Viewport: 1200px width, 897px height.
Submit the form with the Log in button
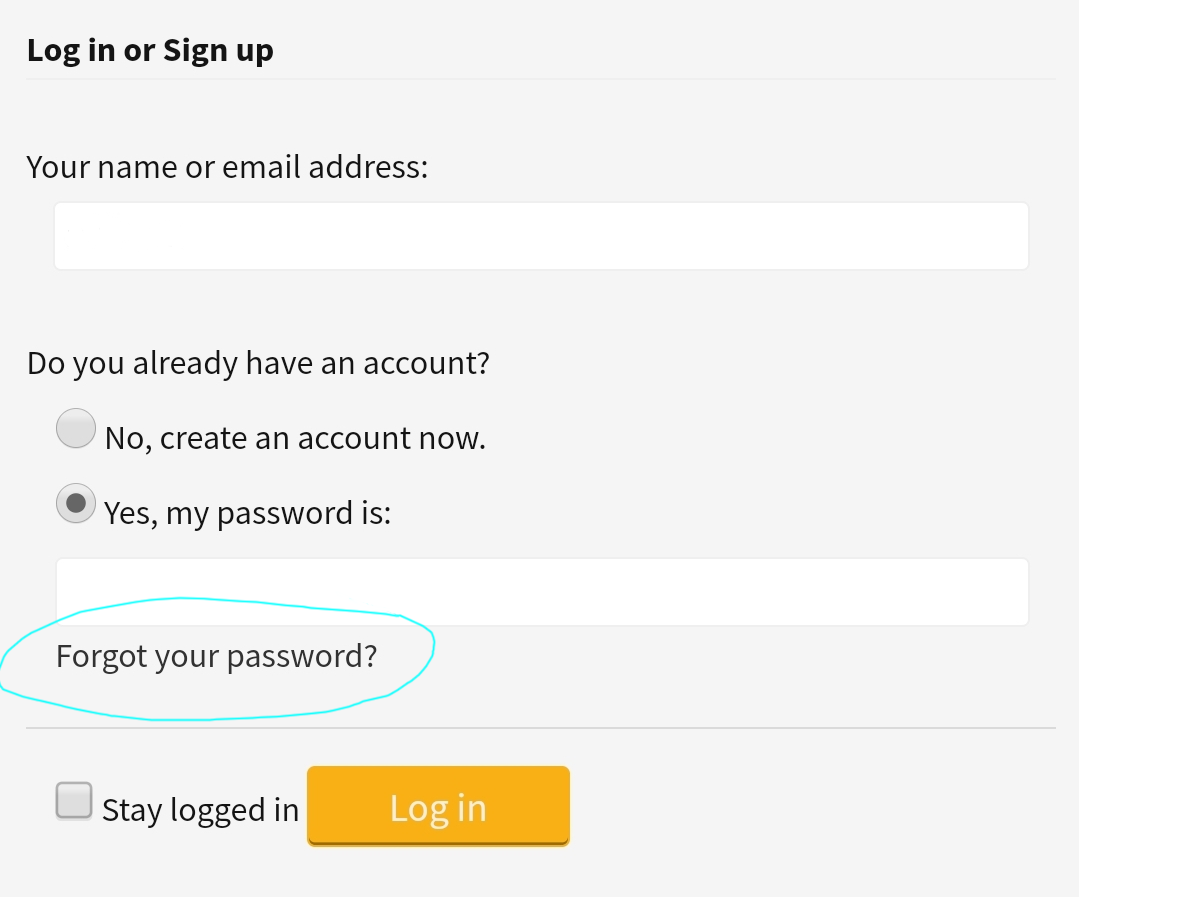(x=438, y=806)
